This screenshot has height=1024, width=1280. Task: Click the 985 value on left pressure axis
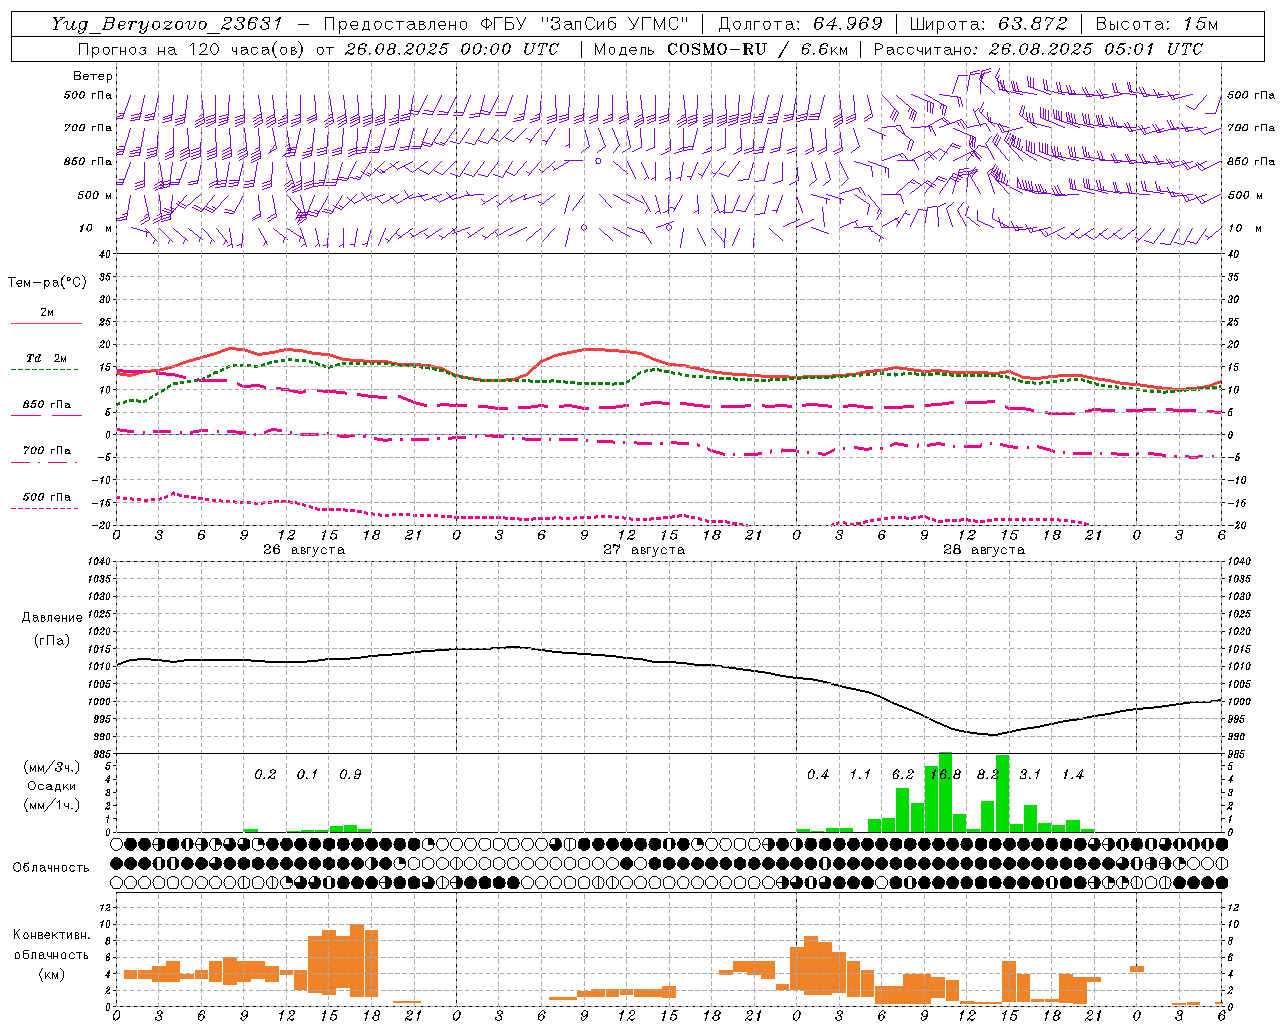pos(101,754)
